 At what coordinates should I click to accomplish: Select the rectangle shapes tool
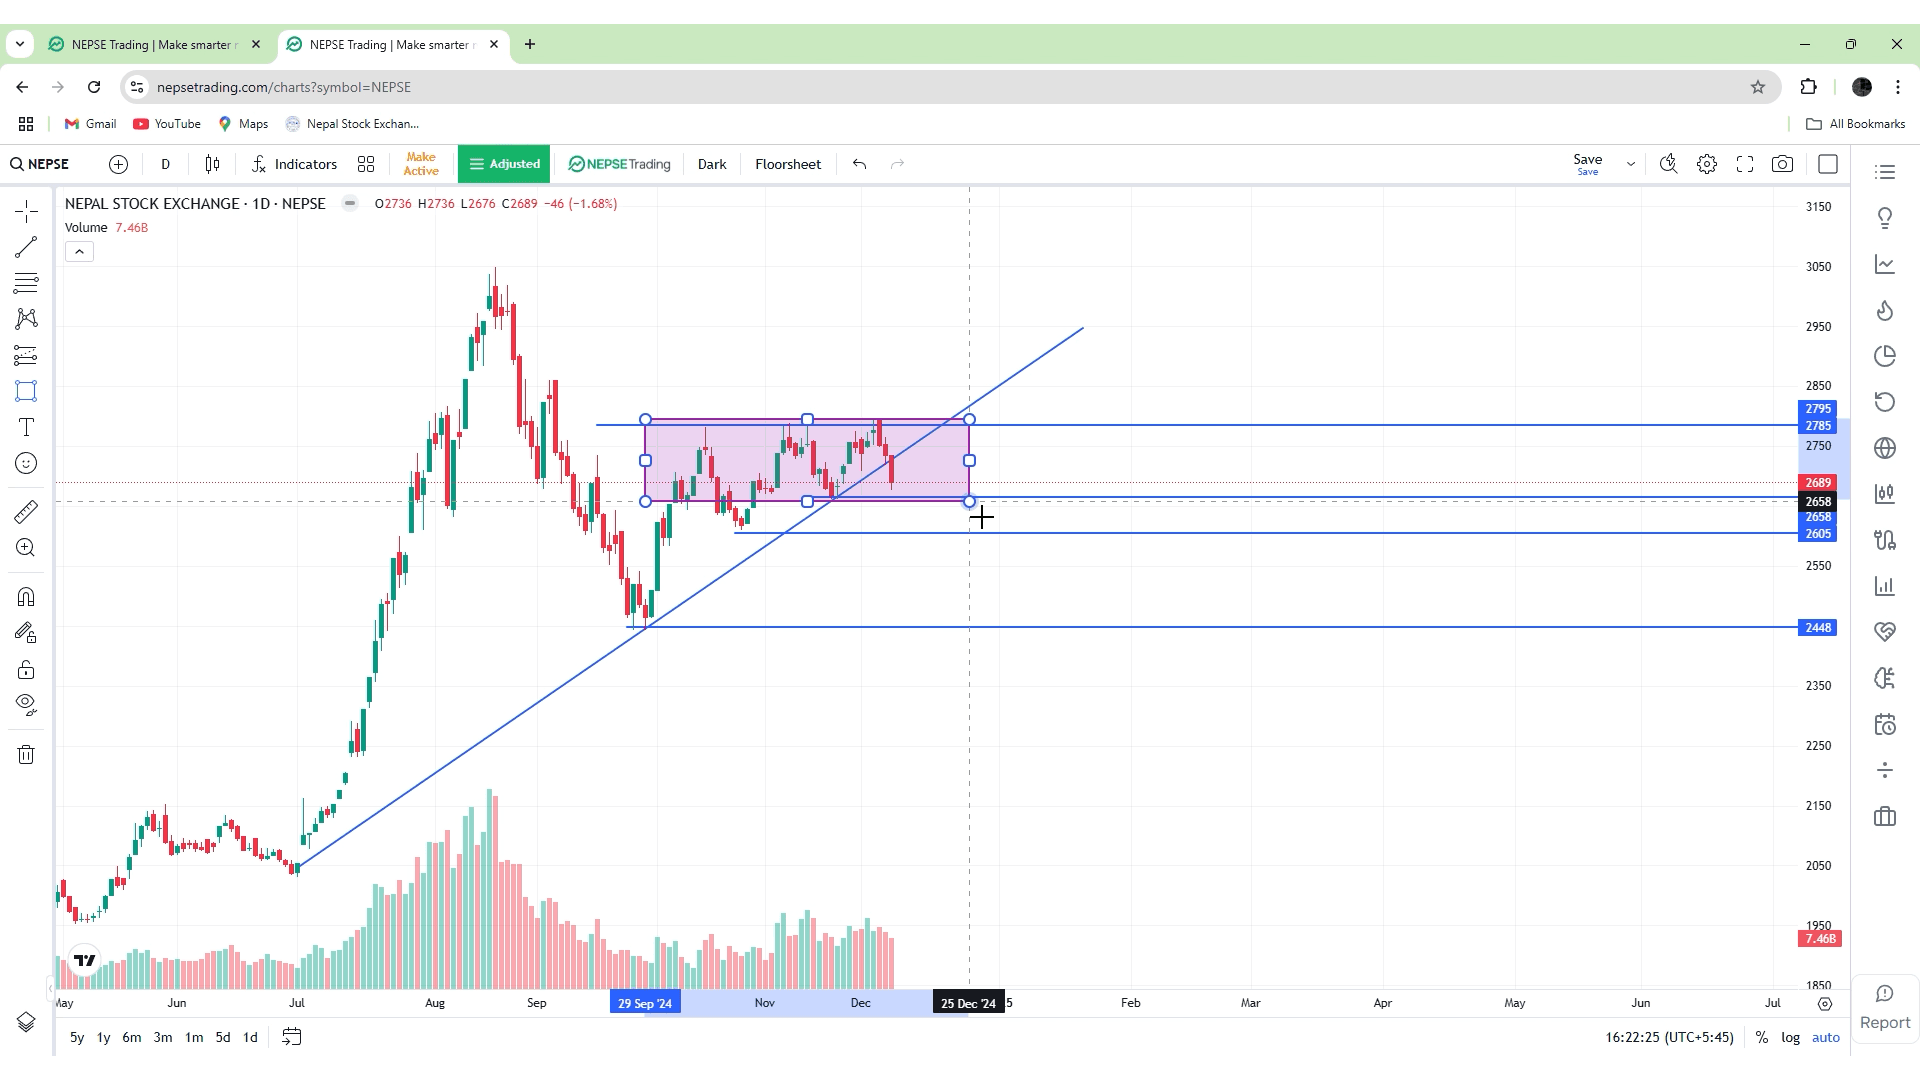click(x=26, y=391)
